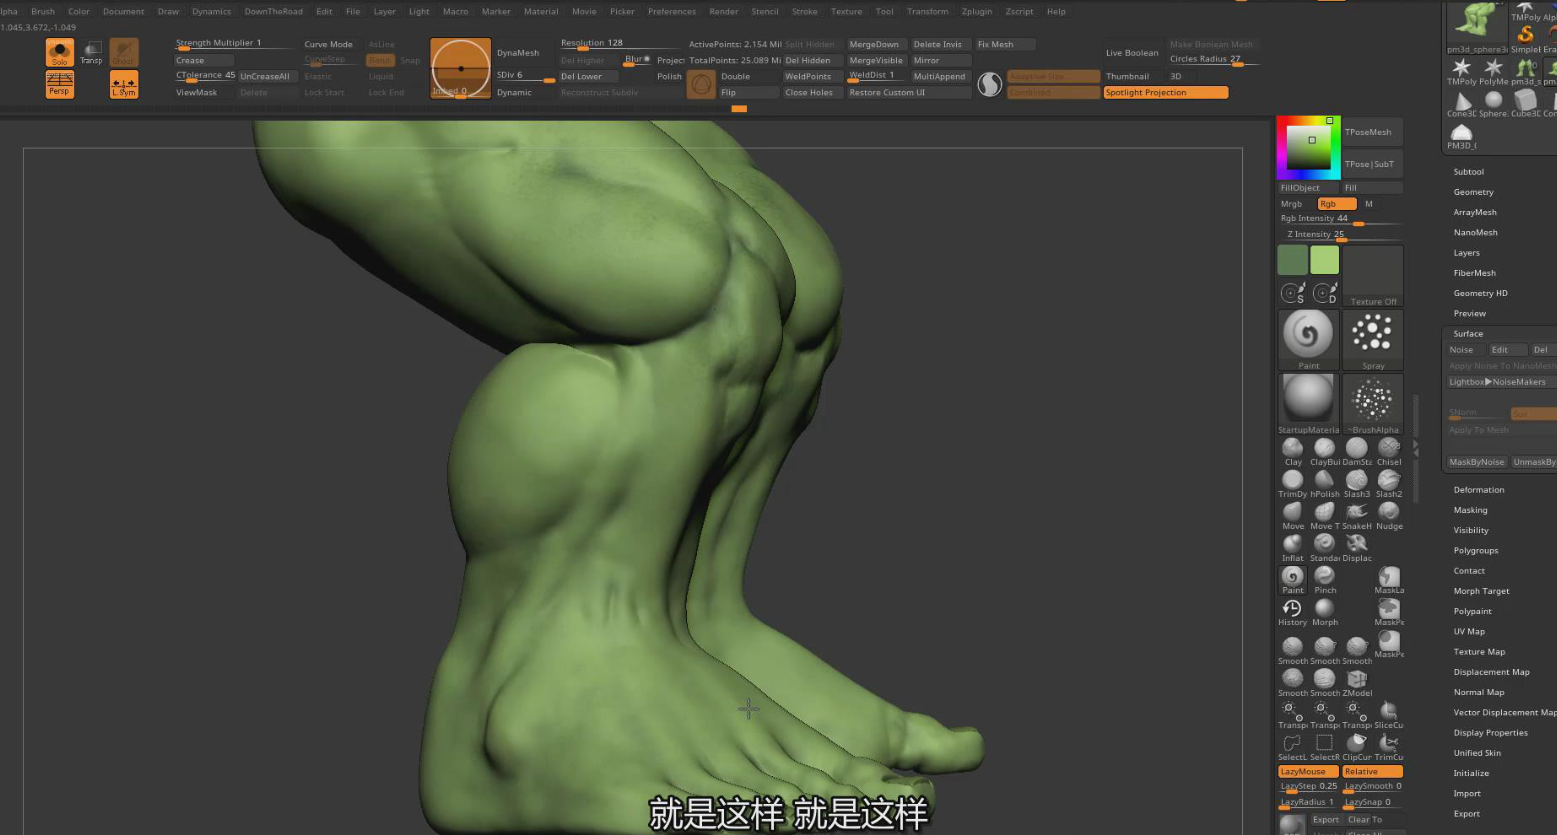The image size is (1557, 835).
Task: Expand the Subtool palette section
Action: coord(1468,172)
